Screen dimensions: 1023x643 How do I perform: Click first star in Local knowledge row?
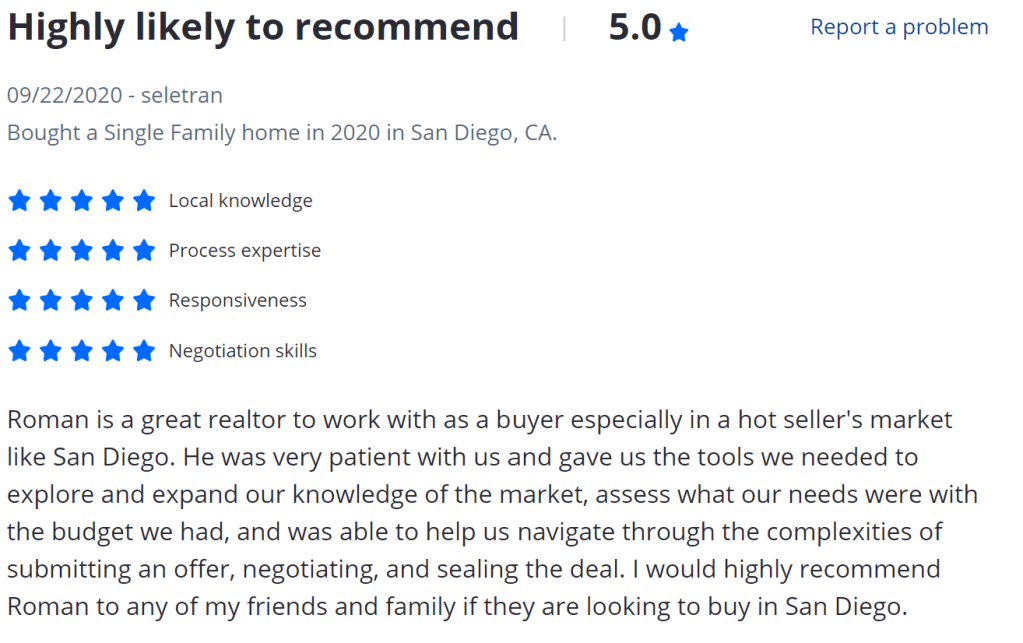pos(19,201)
